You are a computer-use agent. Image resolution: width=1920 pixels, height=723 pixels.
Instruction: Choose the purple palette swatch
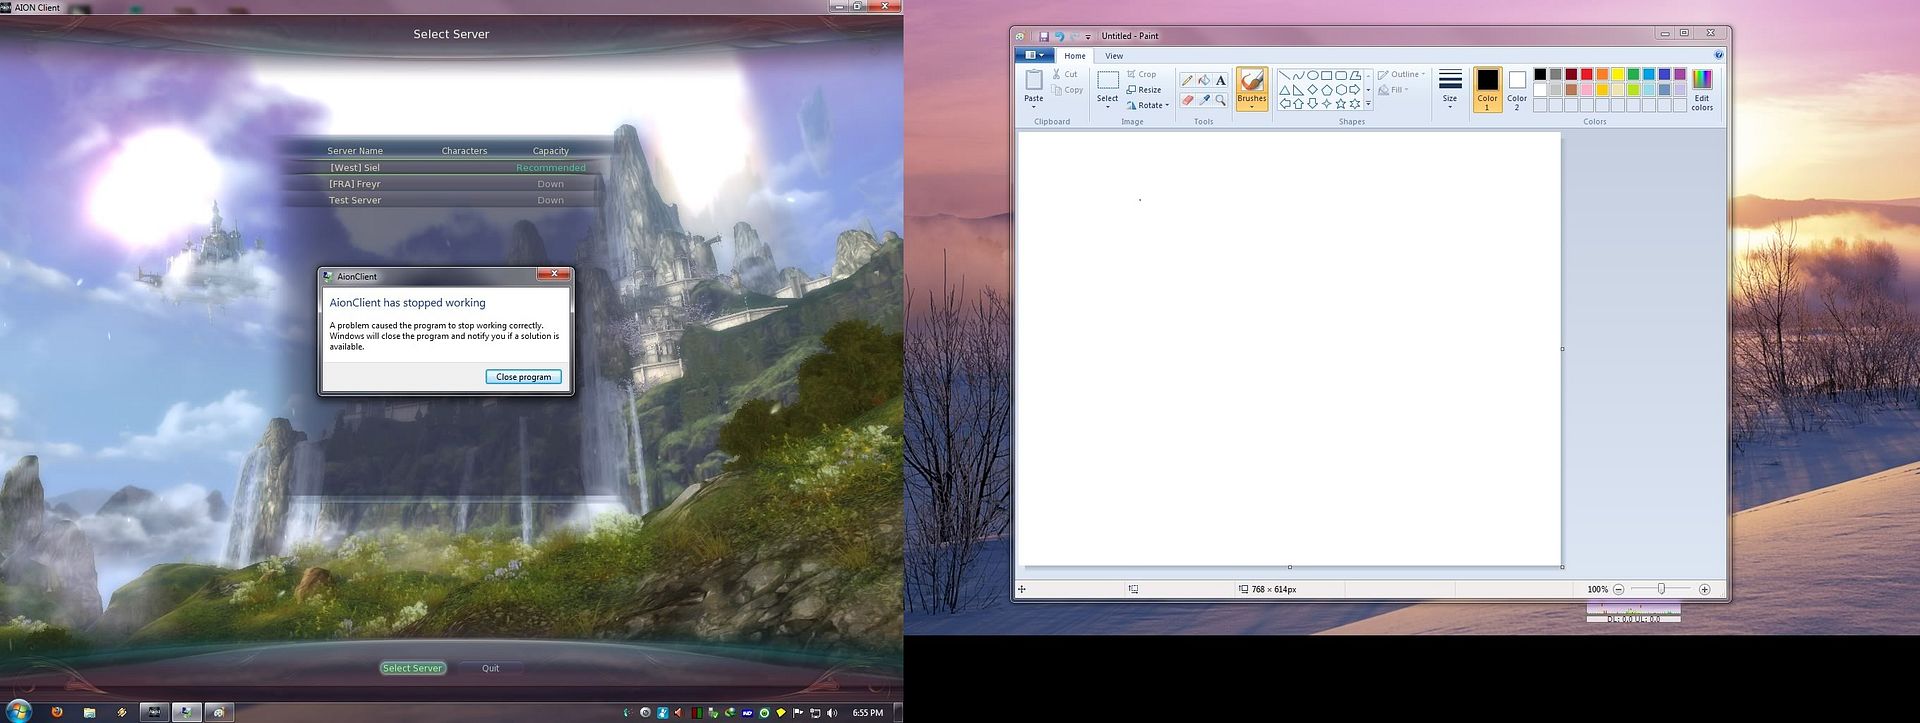click(x=1680, y=74)
